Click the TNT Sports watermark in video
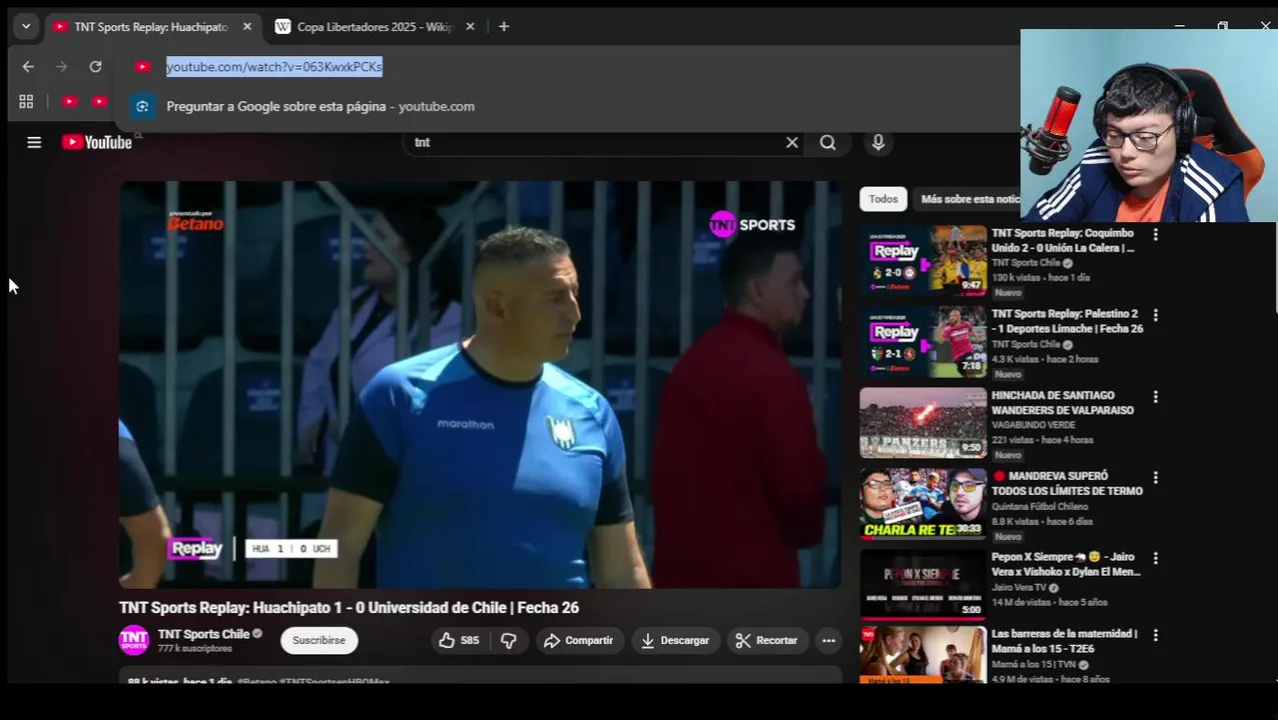This screenshot has width=1278, height=720. 752,225
